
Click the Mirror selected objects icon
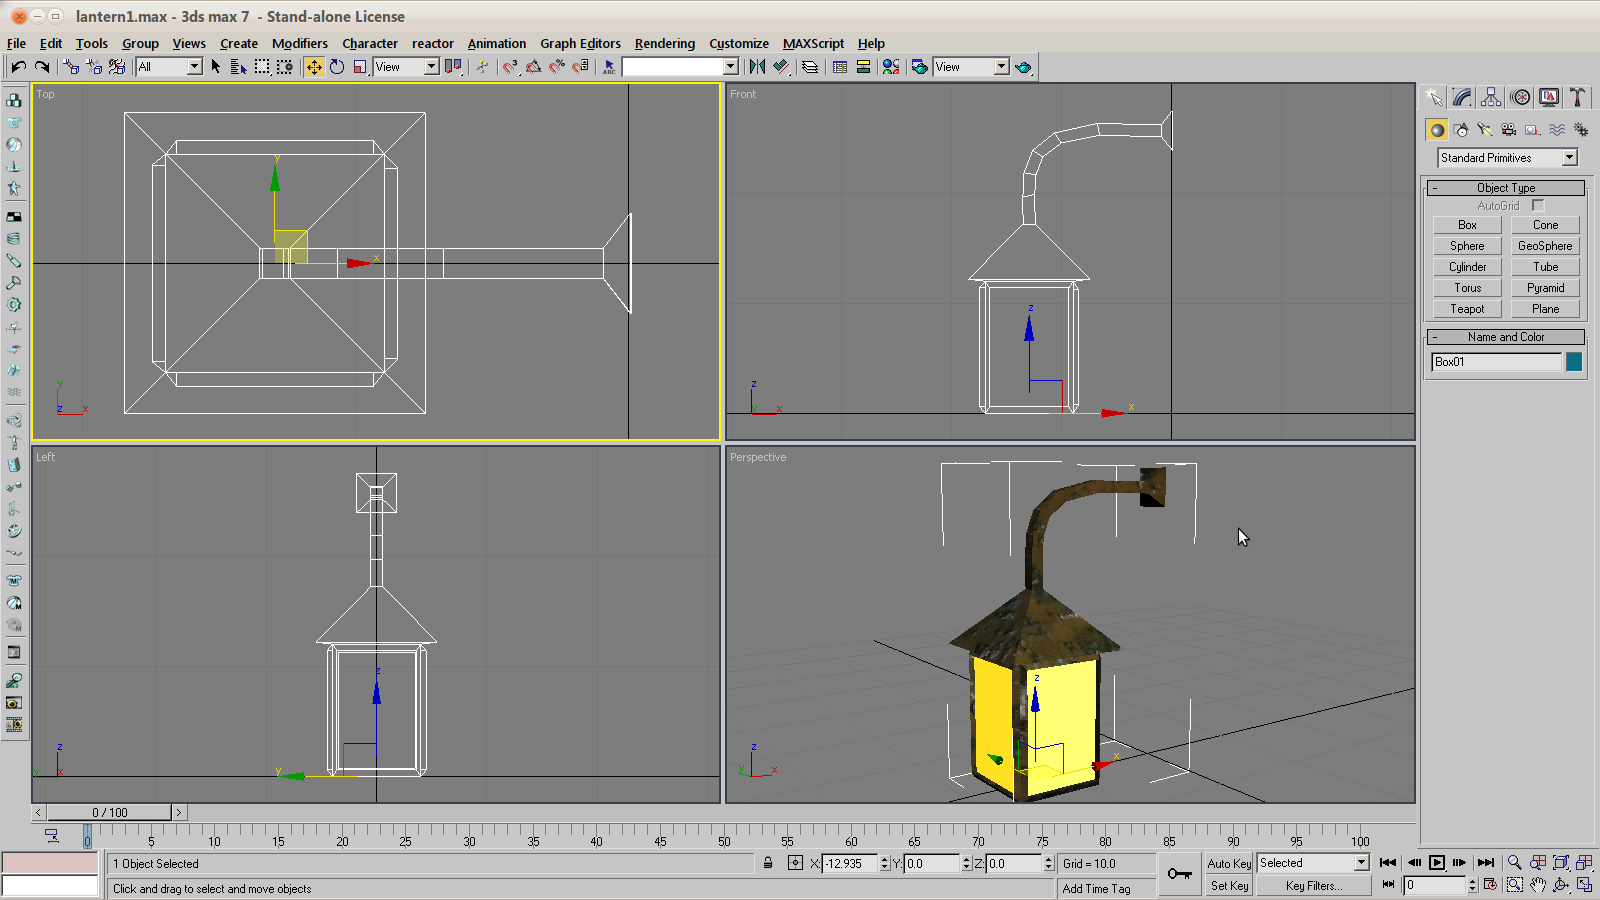[x=757, y=67]
